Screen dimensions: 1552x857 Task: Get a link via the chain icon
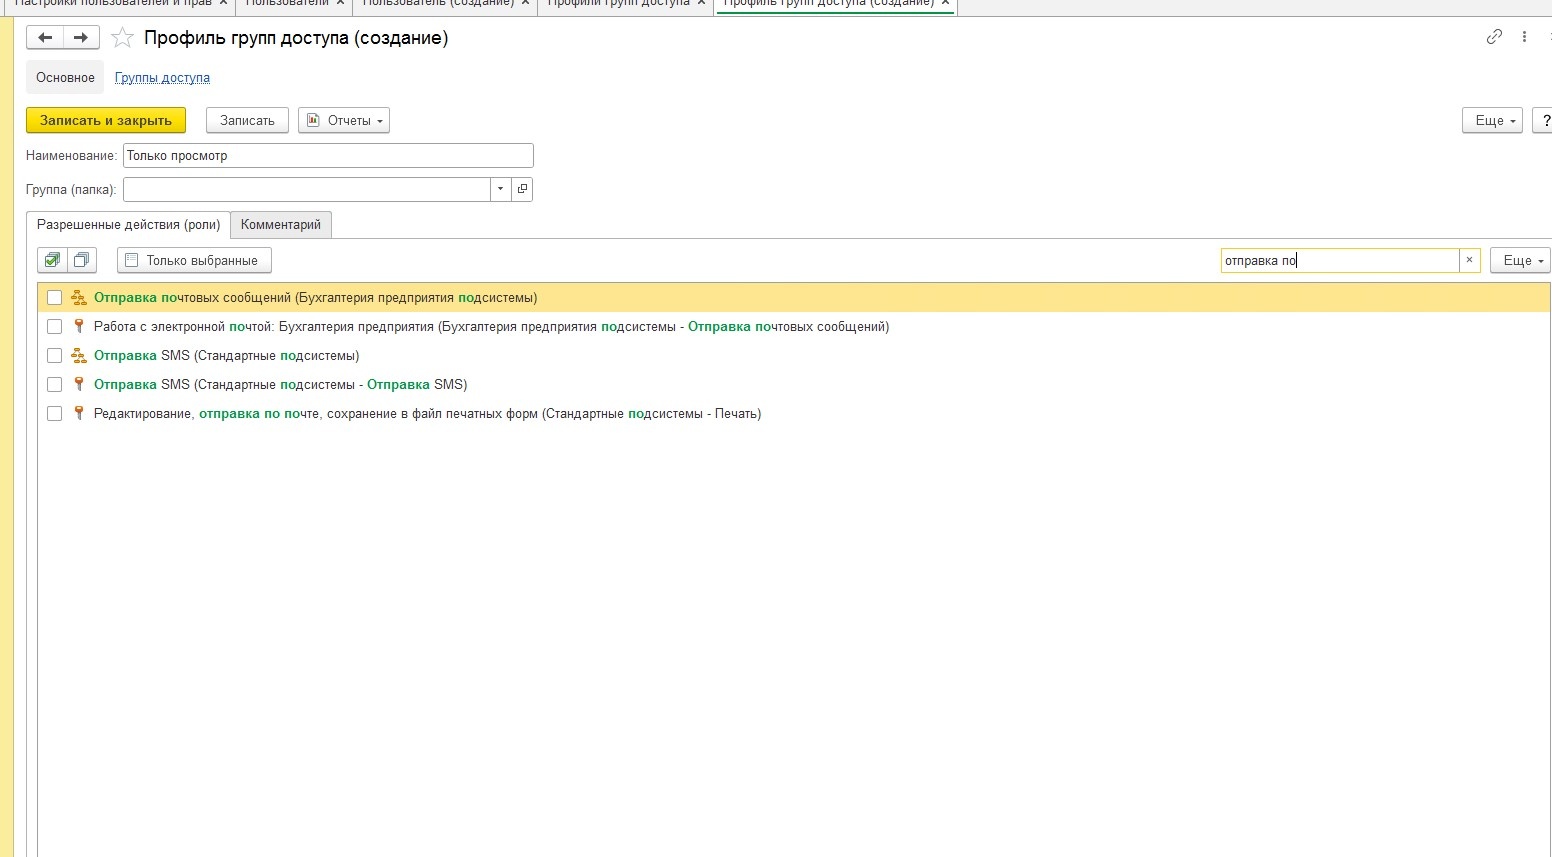coord(1494,37)
